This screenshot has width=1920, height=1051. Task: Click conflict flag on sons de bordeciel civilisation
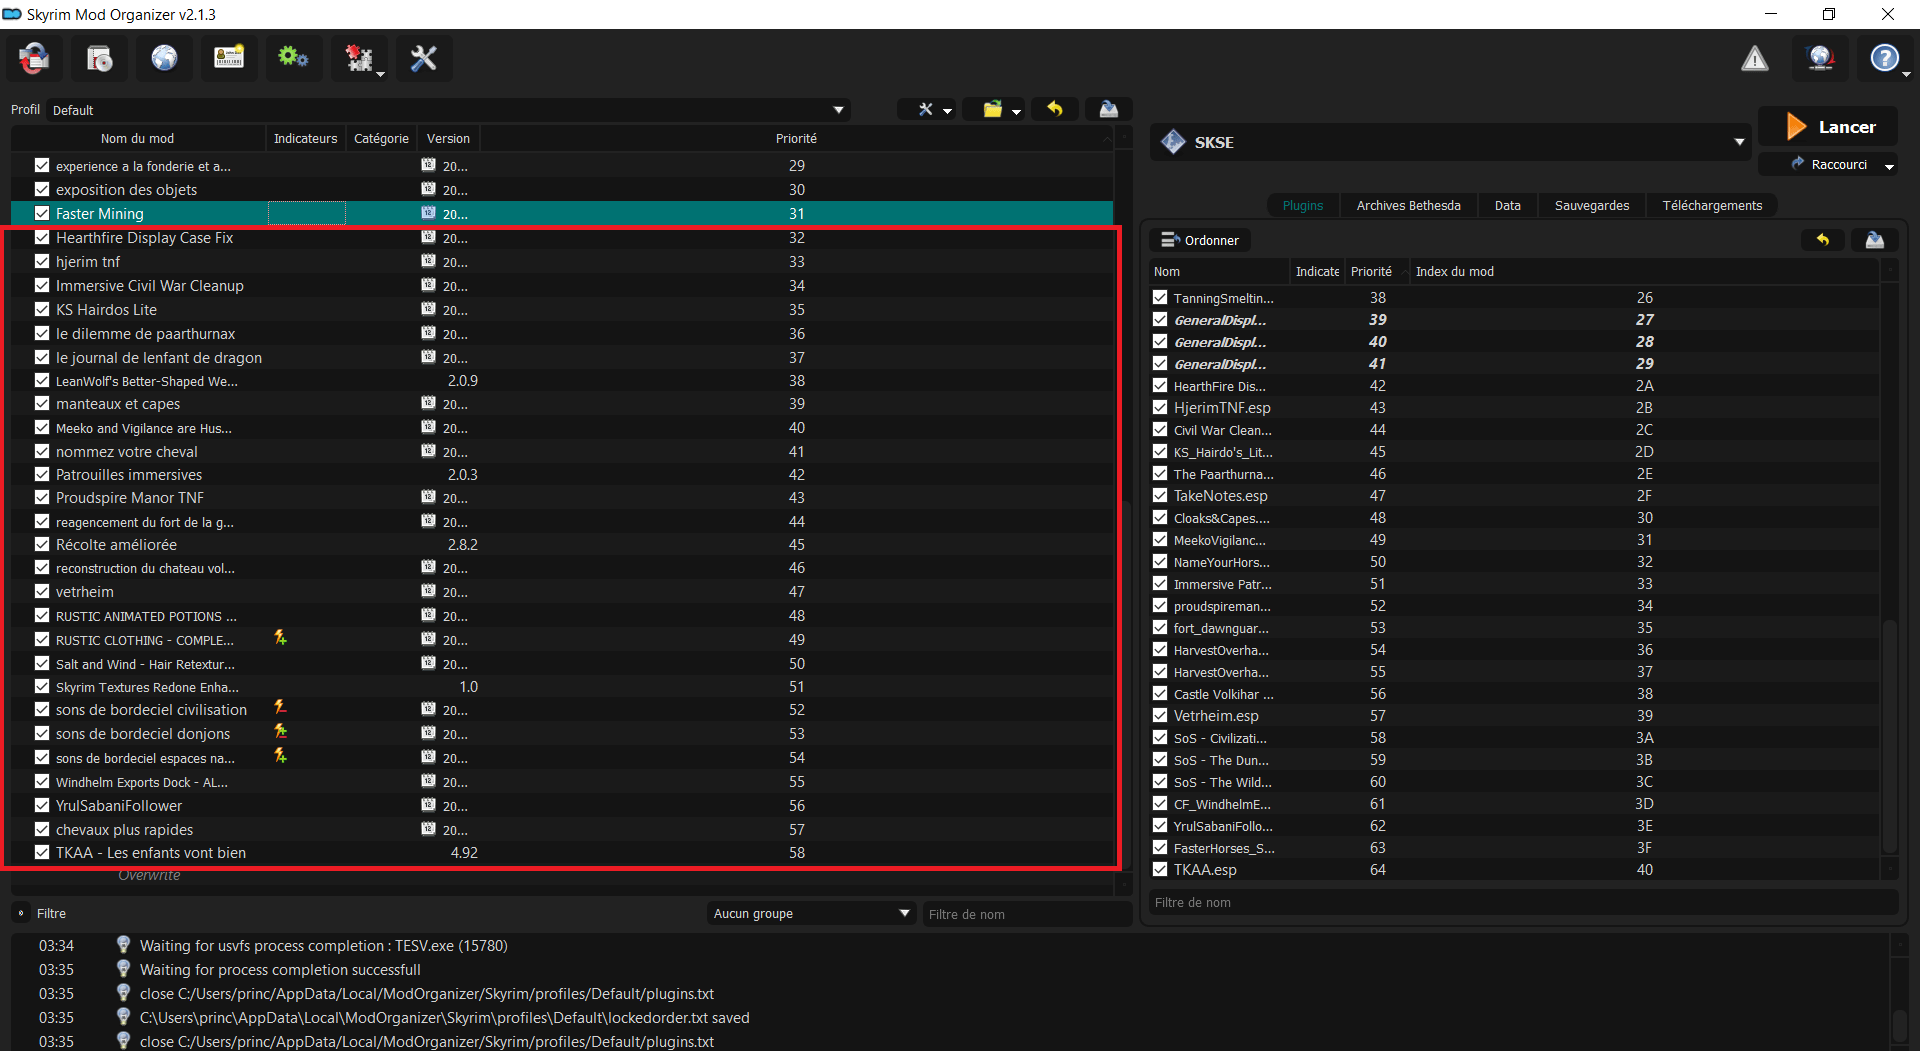[x=281, y=708]
